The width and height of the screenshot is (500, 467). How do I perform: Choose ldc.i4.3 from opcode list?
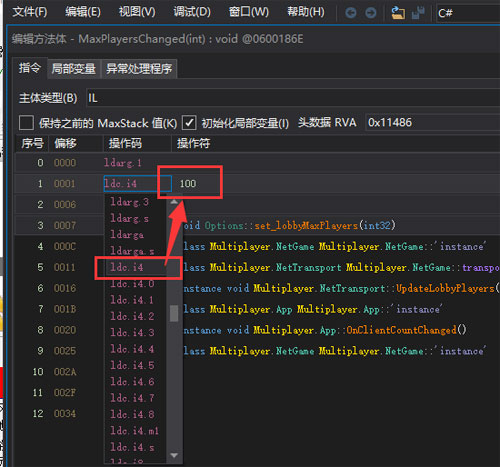pyautogui.click(x=132, y=333)
